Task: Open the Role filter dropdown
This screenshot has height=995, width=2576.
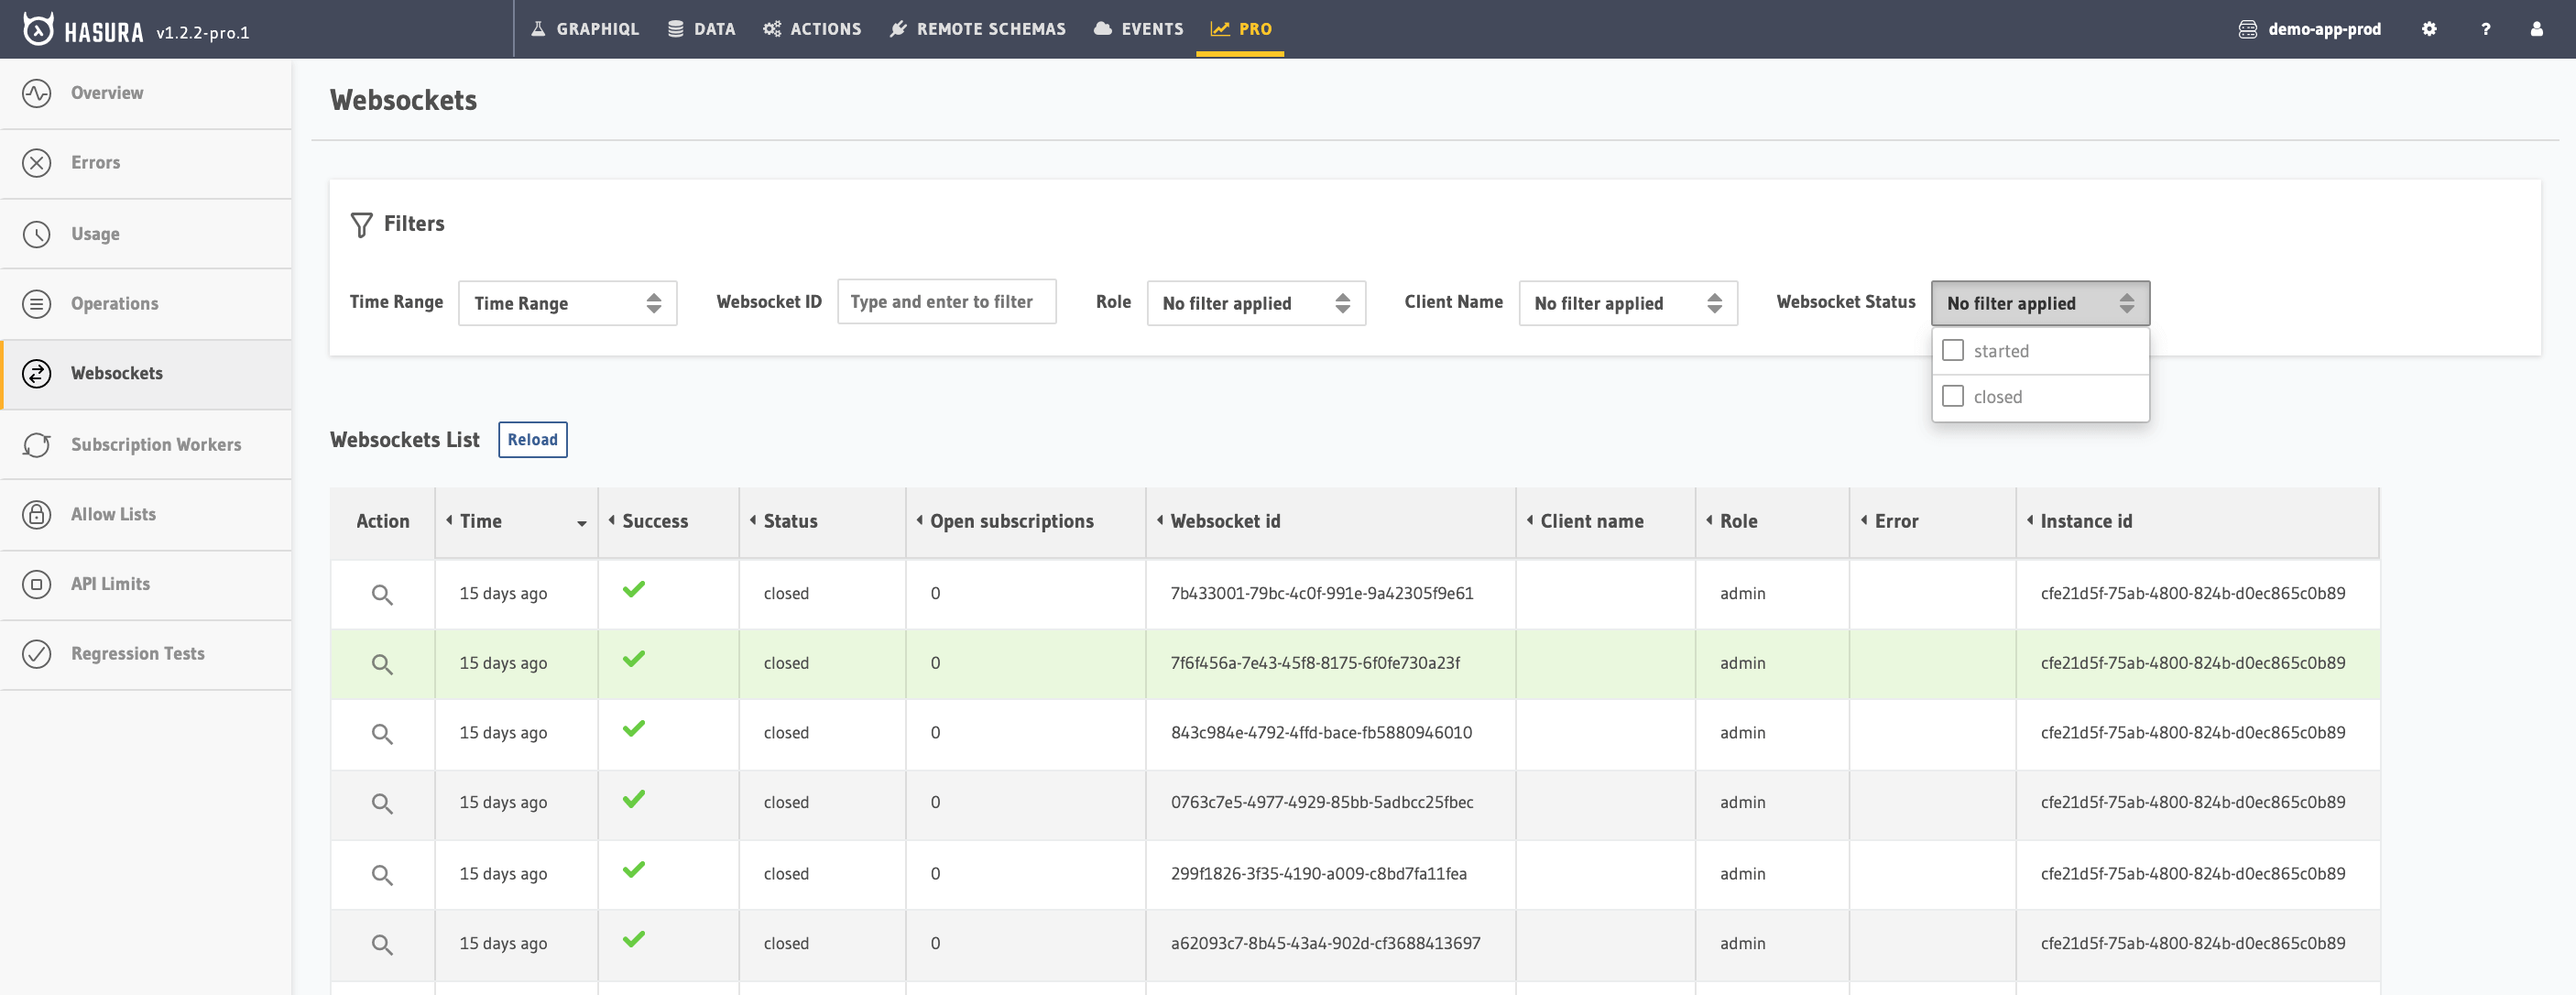Action: pyautogui.click(x=1256, y=303)
